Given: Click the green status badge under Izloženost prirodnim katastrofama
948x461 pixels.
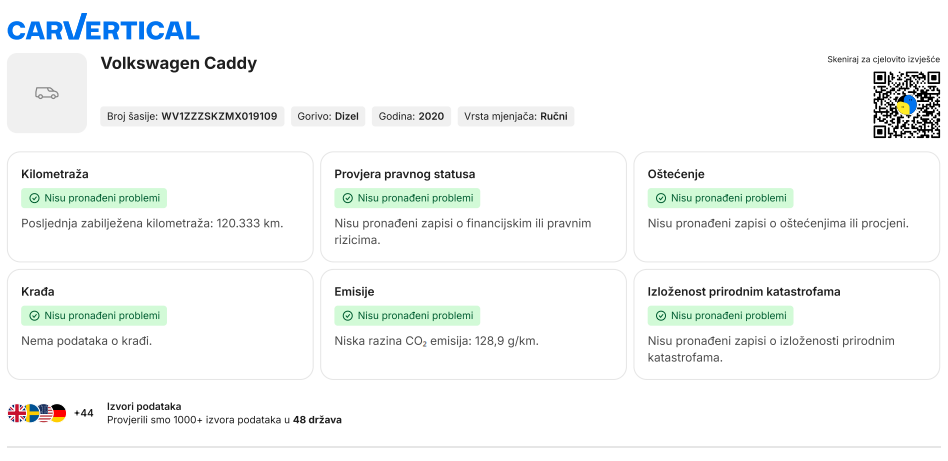Looking at the screenshot, I should point(720,316).
